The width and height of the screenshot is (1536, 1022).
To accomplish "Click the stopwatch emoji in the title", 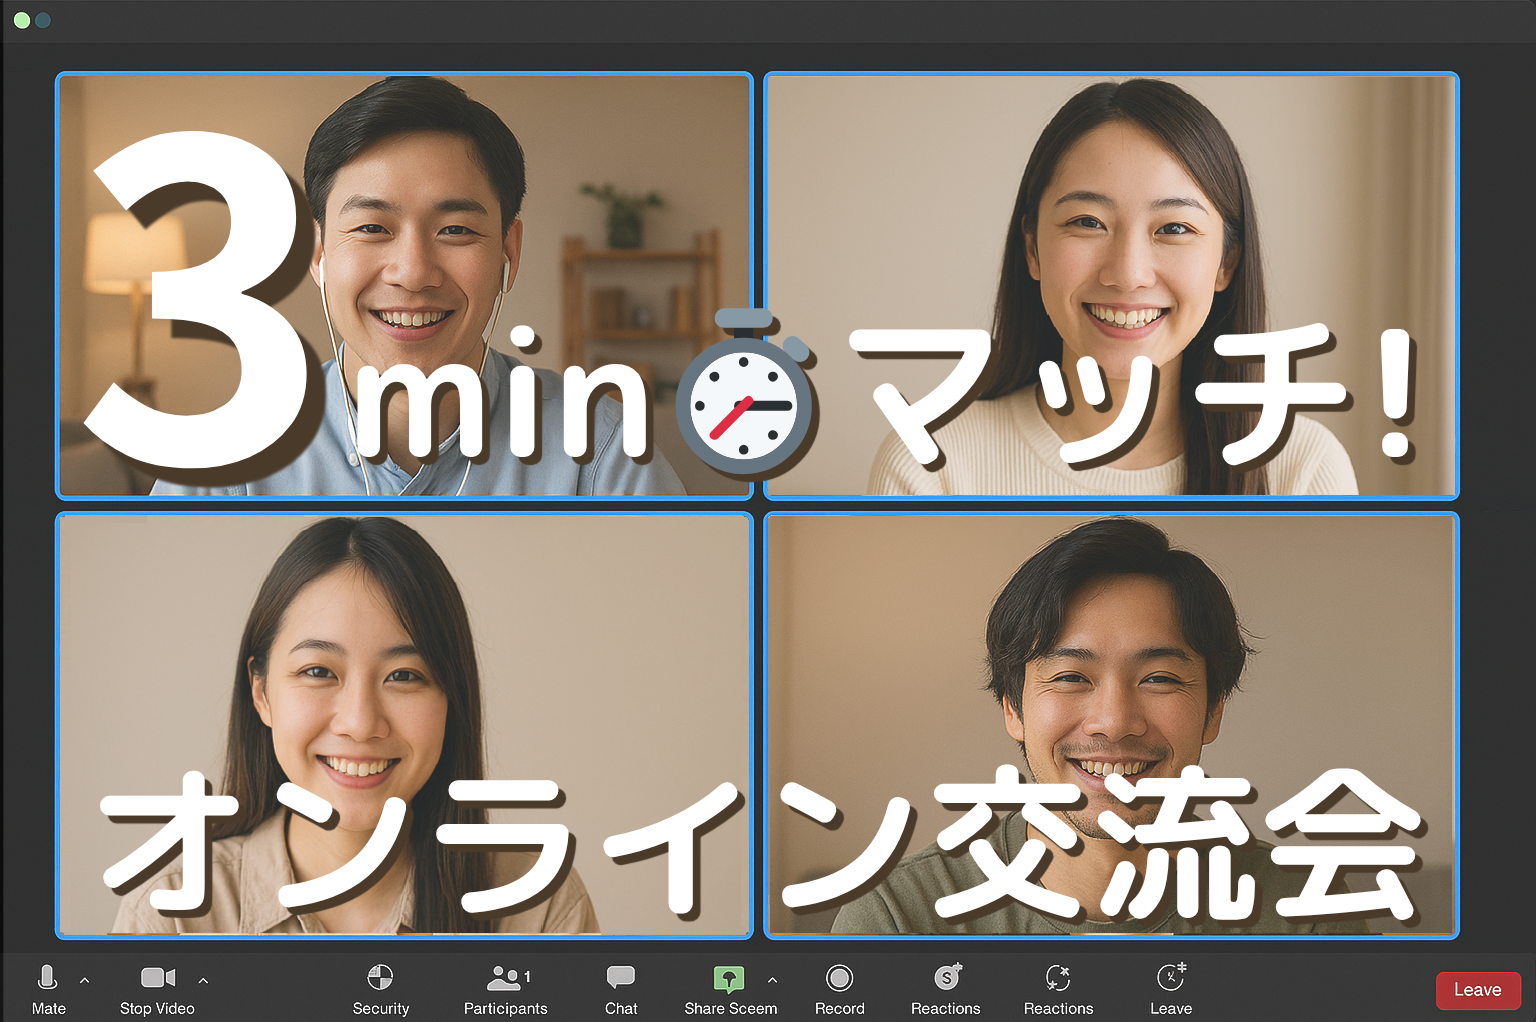I will 746,396.
